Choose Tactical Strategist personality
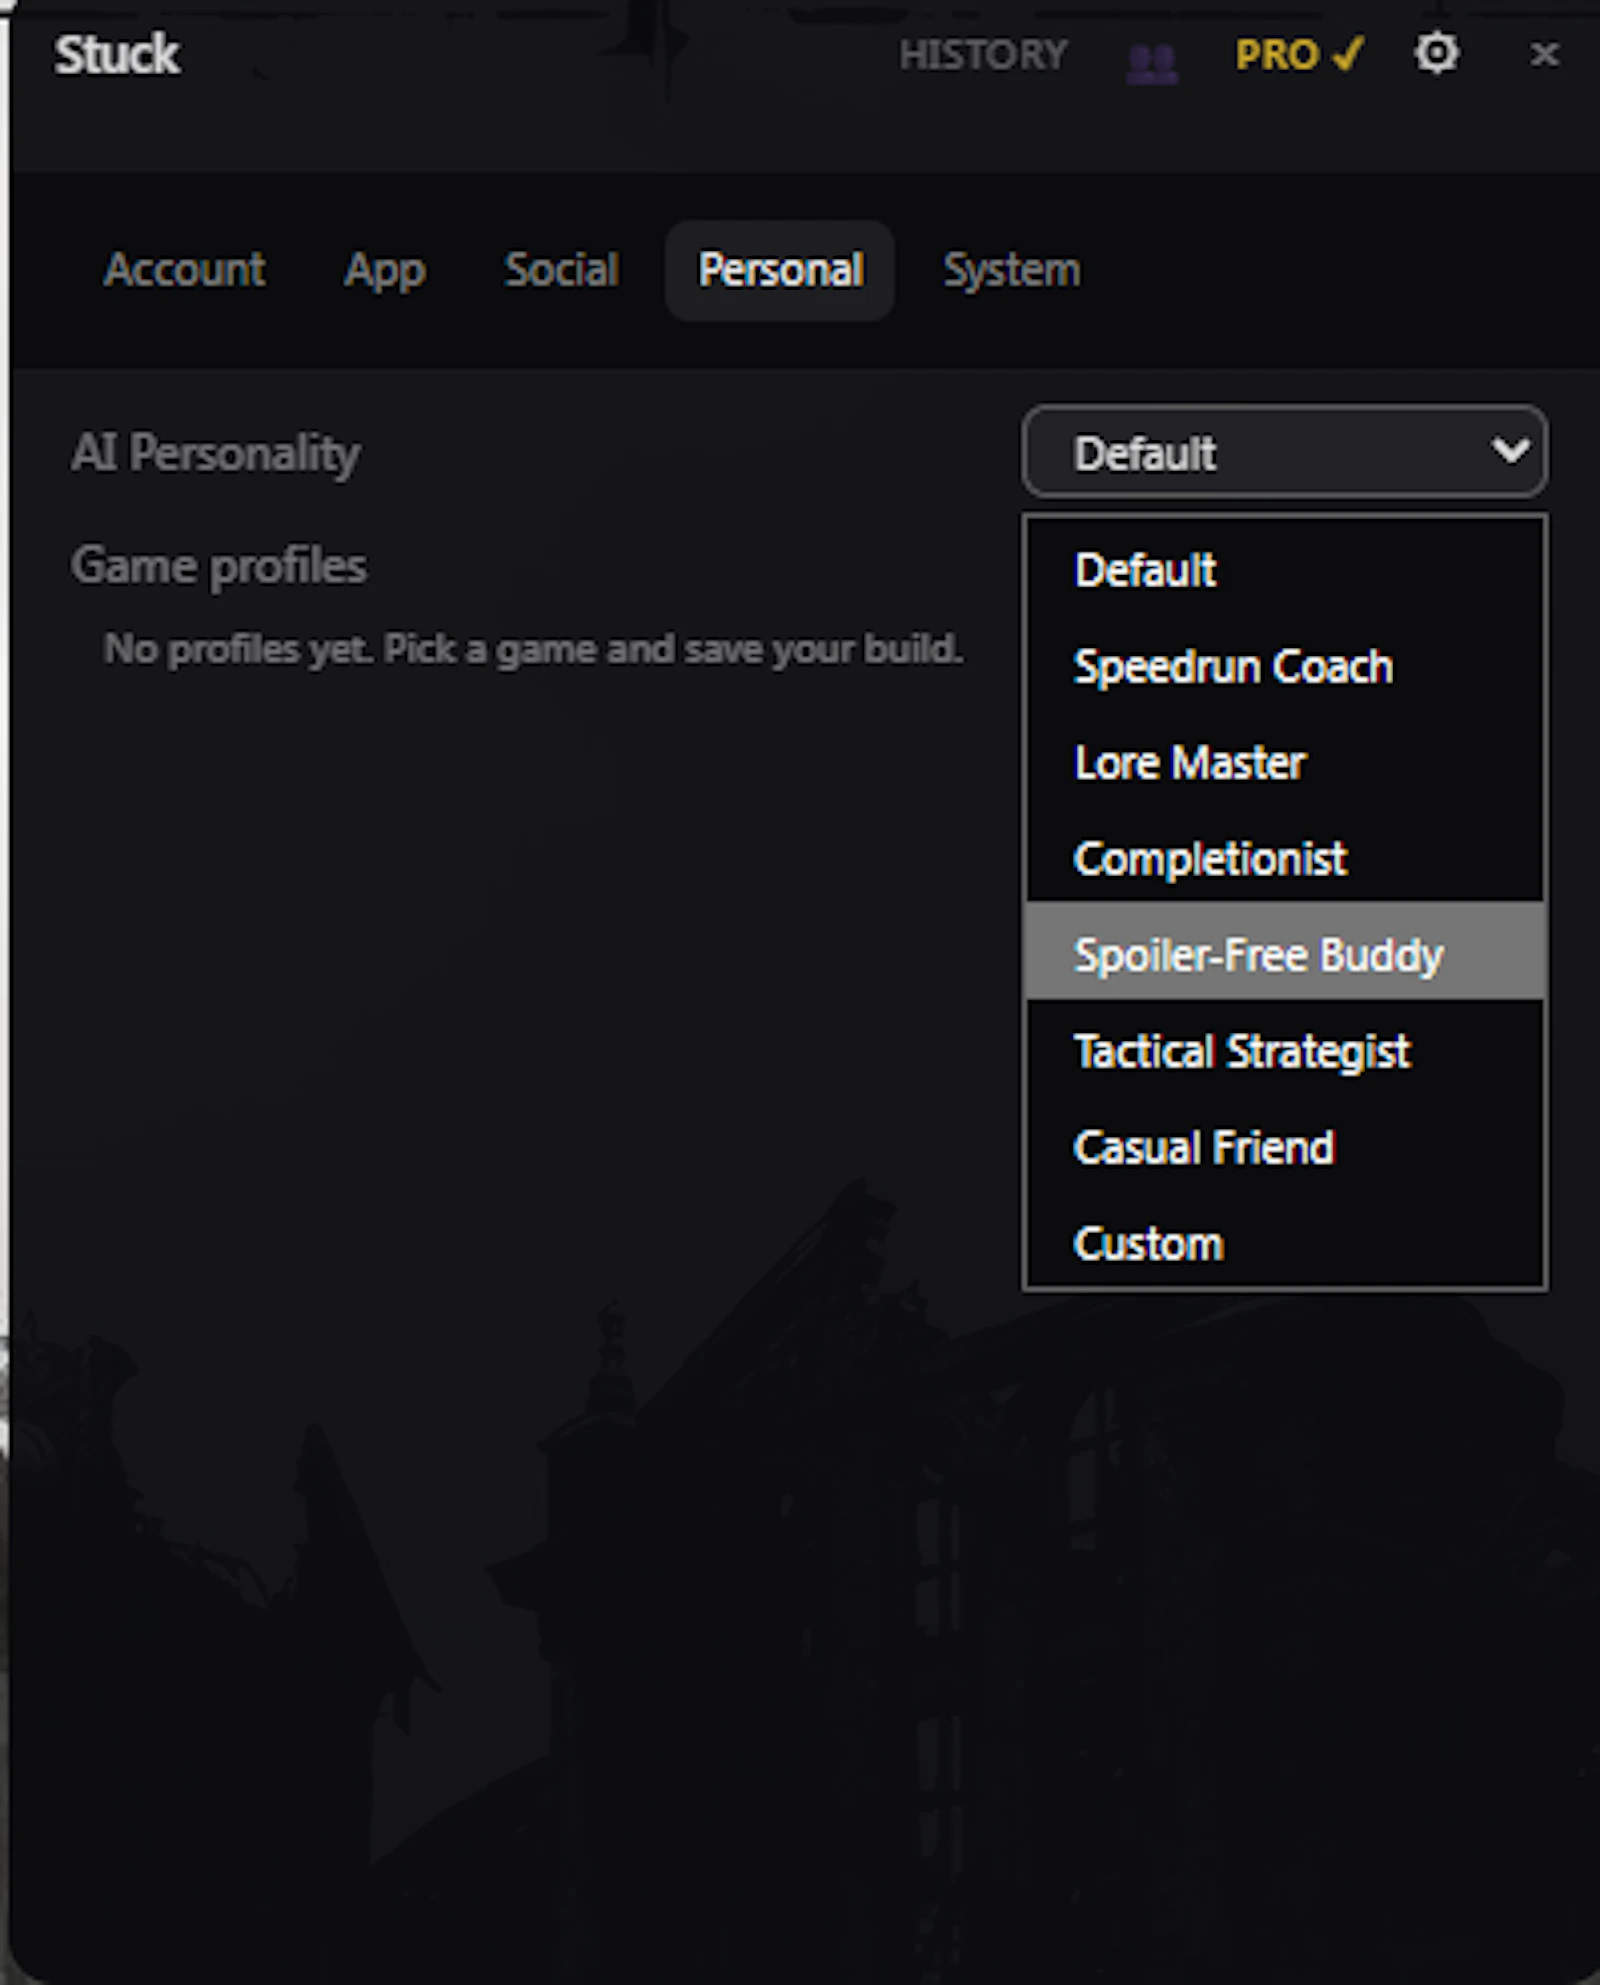The height and width of the screenshot is (1985, 1600). pyautogui.click(x=1285, y=1051)
